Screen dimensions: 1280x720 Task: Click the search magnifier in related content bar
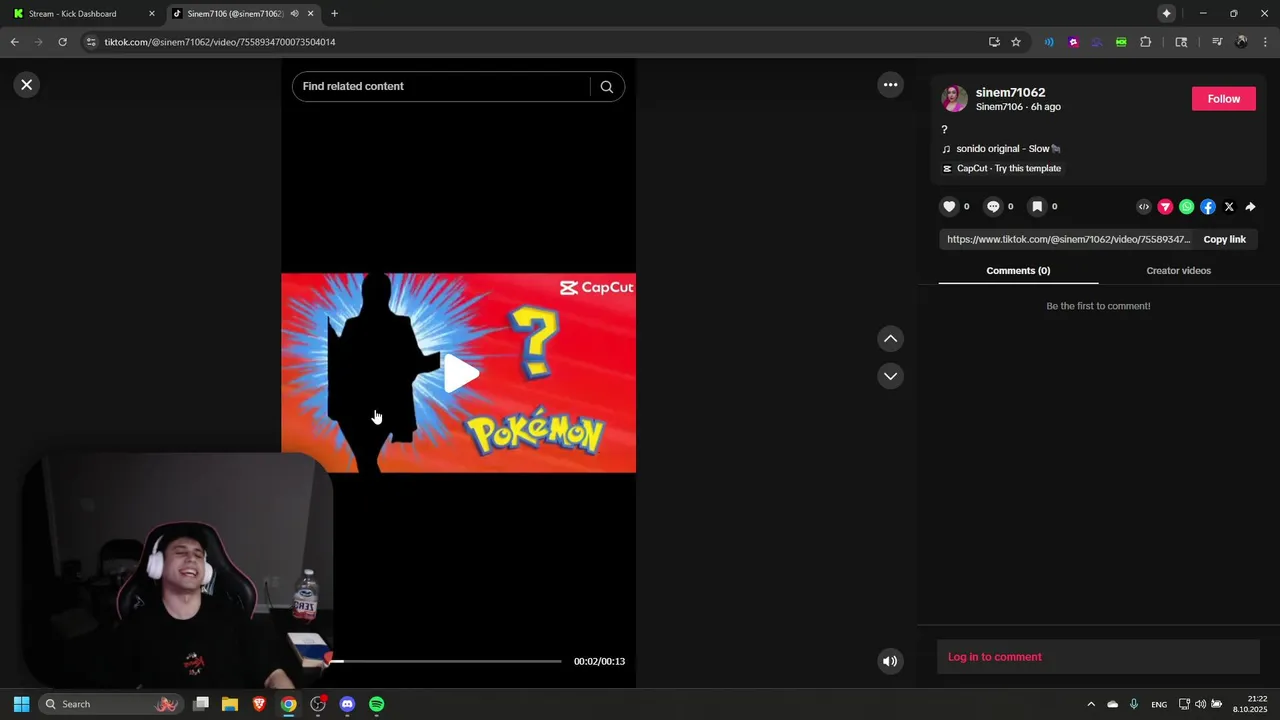click(x=606, y=87)
